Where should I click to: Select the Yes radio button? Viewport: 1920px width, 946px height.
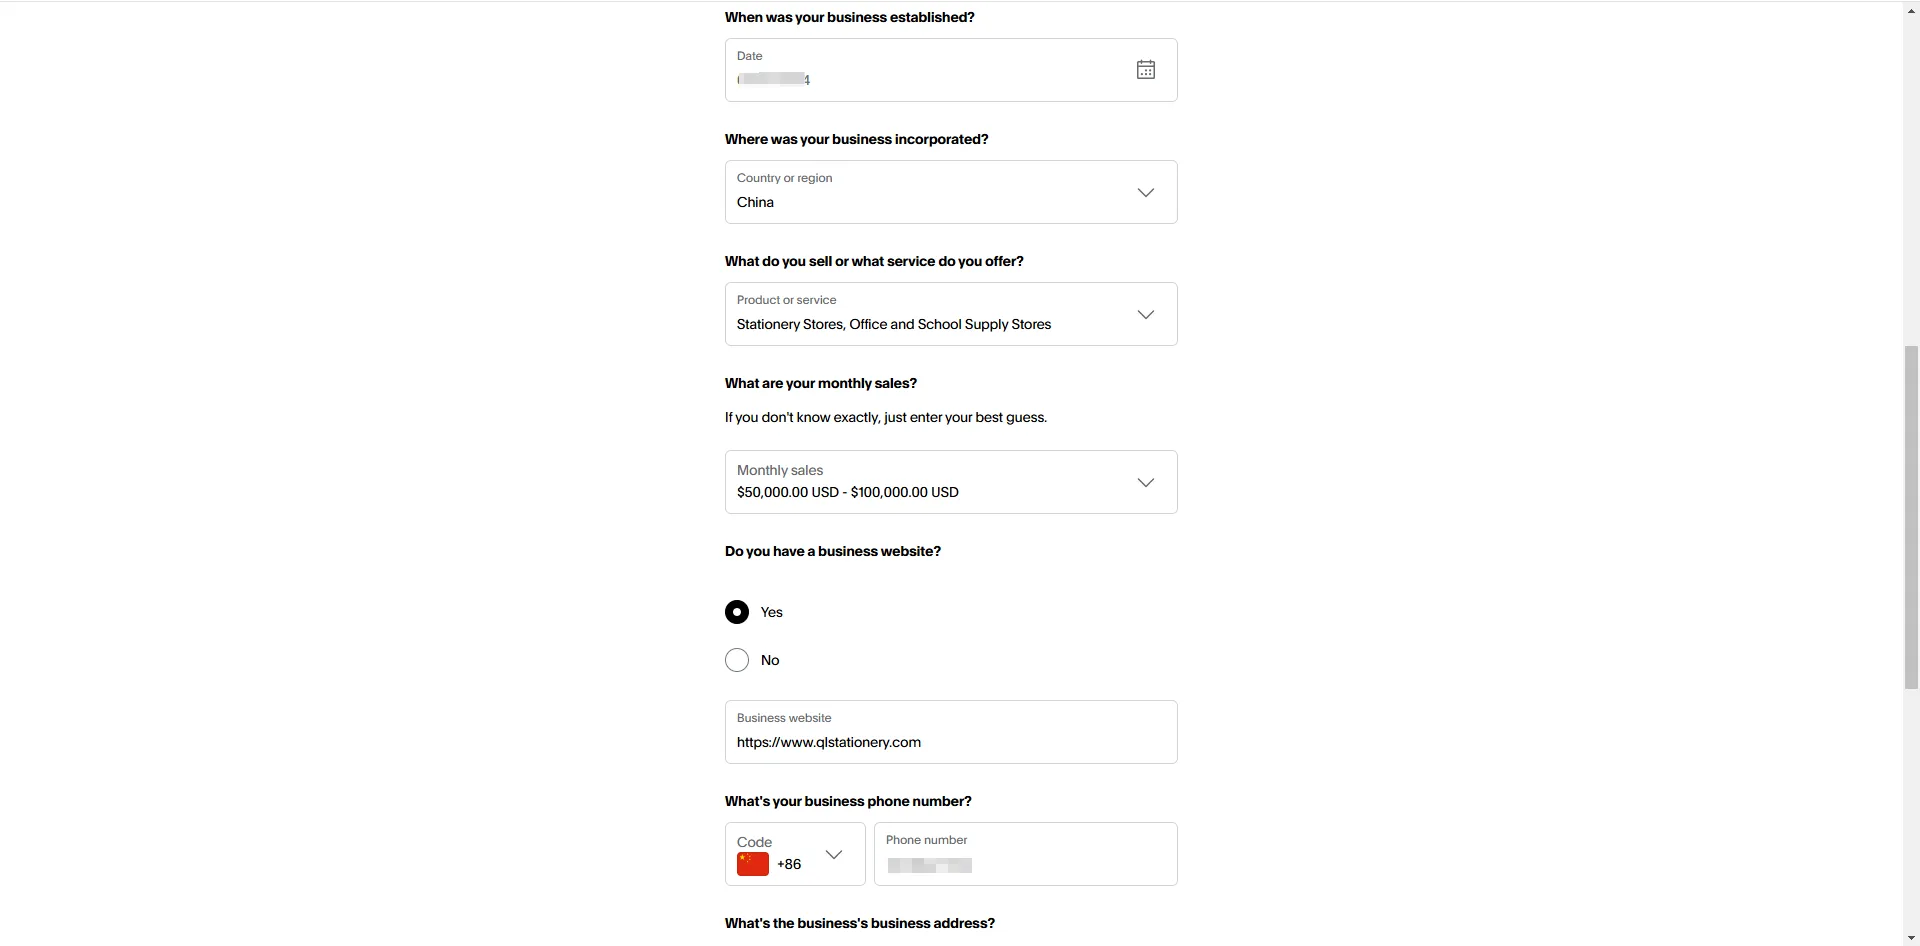737,612
